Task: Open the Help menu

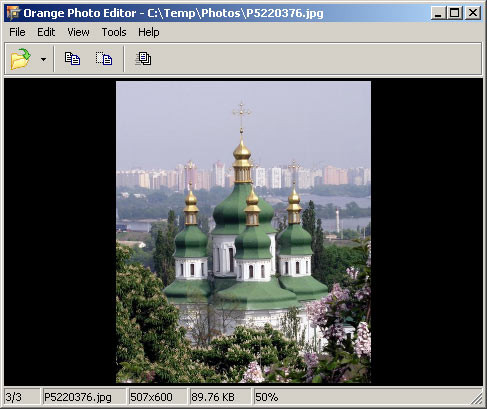Action: (x=149, y=32)
